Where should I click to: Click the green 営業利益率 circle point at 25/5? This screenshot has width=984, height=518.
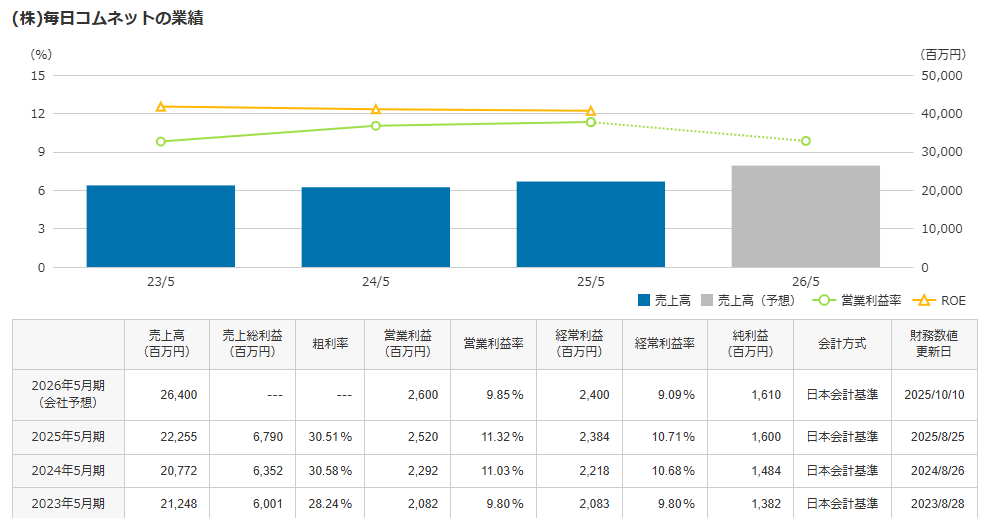coord(591,122)
